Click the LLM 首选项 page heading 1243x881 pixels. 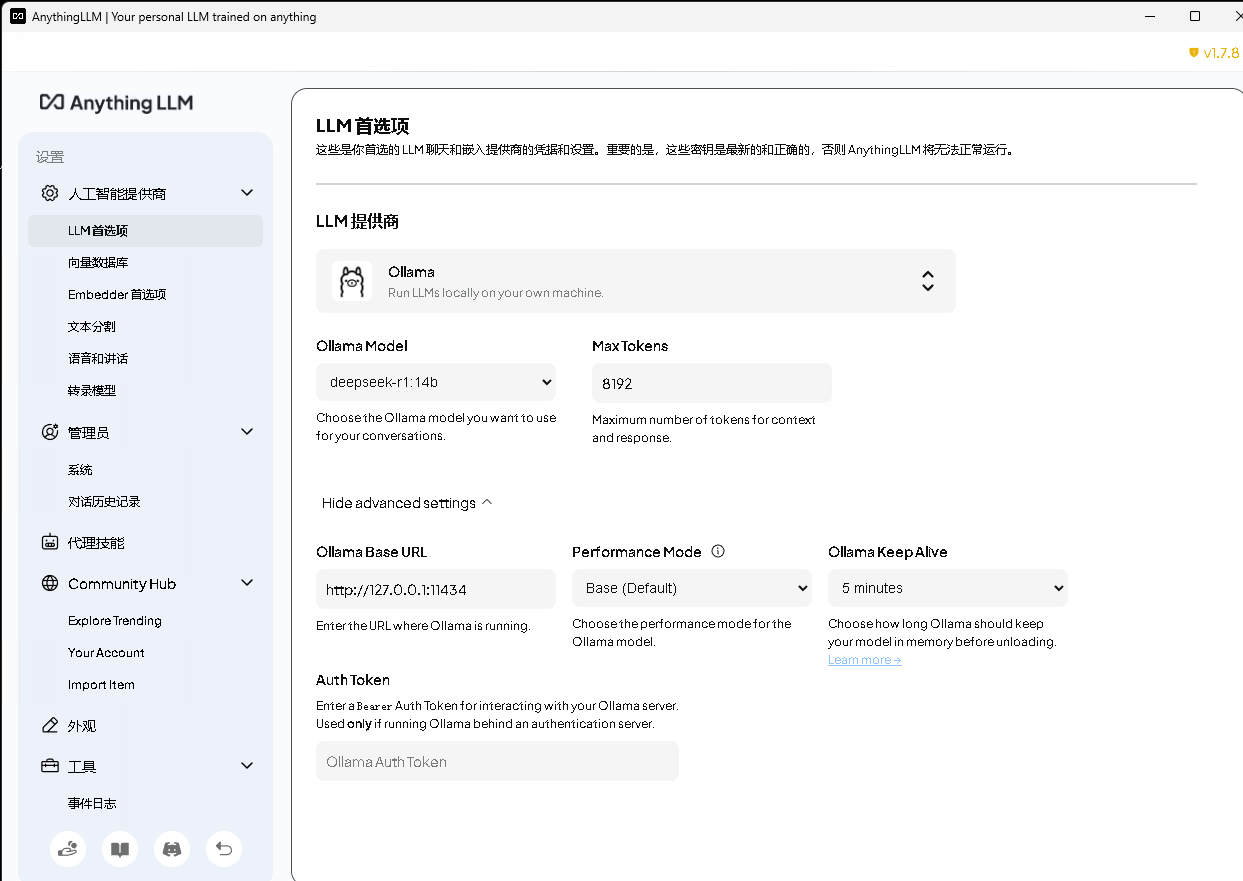(x=362, y=126)
